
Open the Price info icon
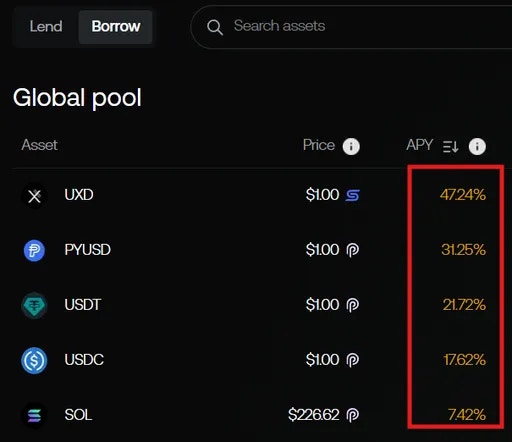pos(351,146)
